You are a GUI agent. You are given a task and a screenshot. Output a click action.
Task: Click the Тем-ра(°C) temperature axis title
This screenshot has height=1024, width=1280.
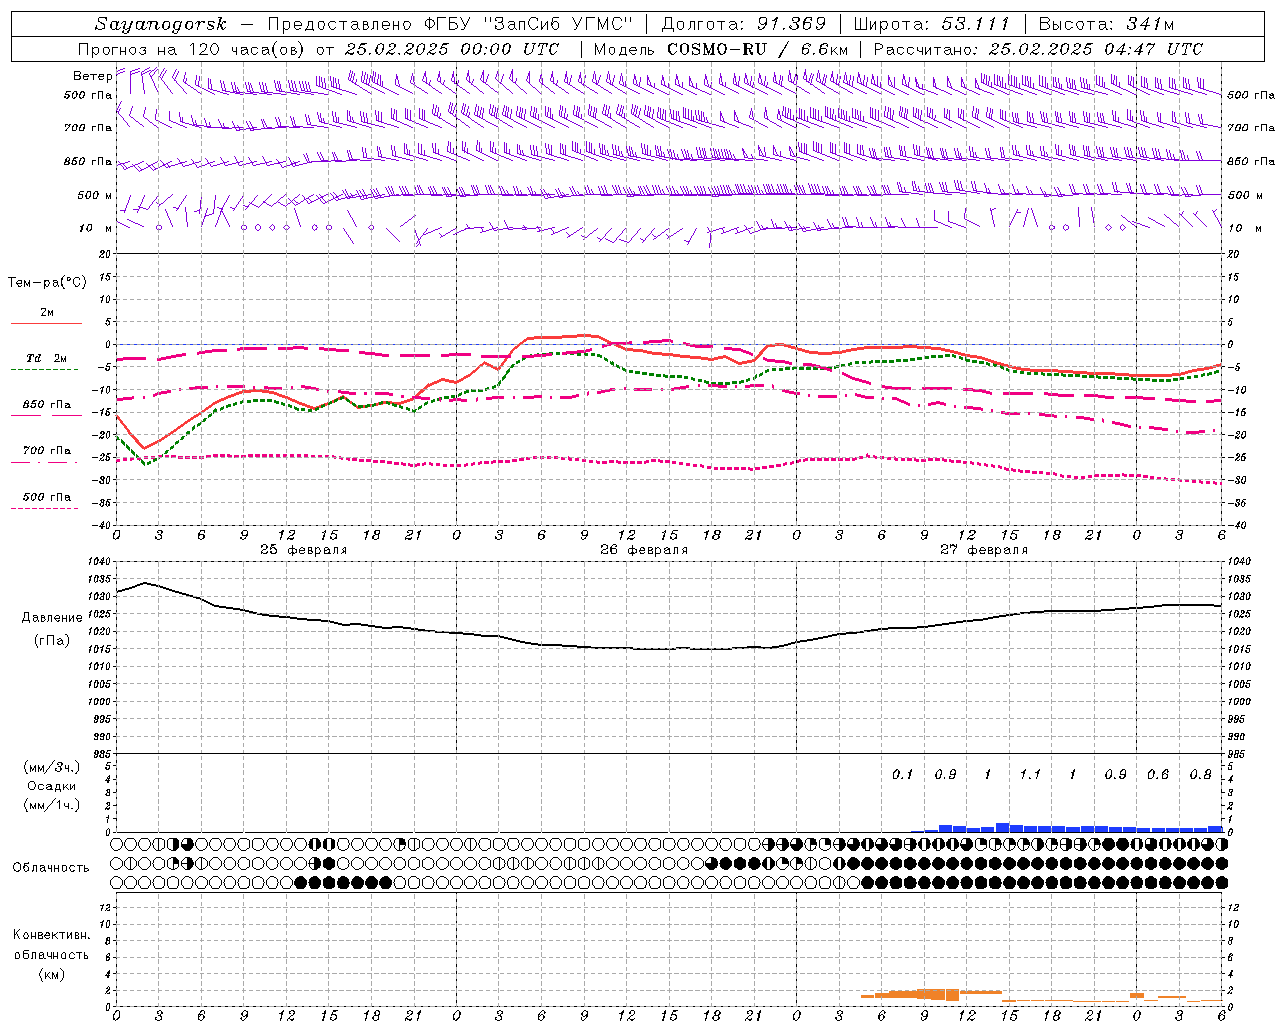(x=47, y=283)
